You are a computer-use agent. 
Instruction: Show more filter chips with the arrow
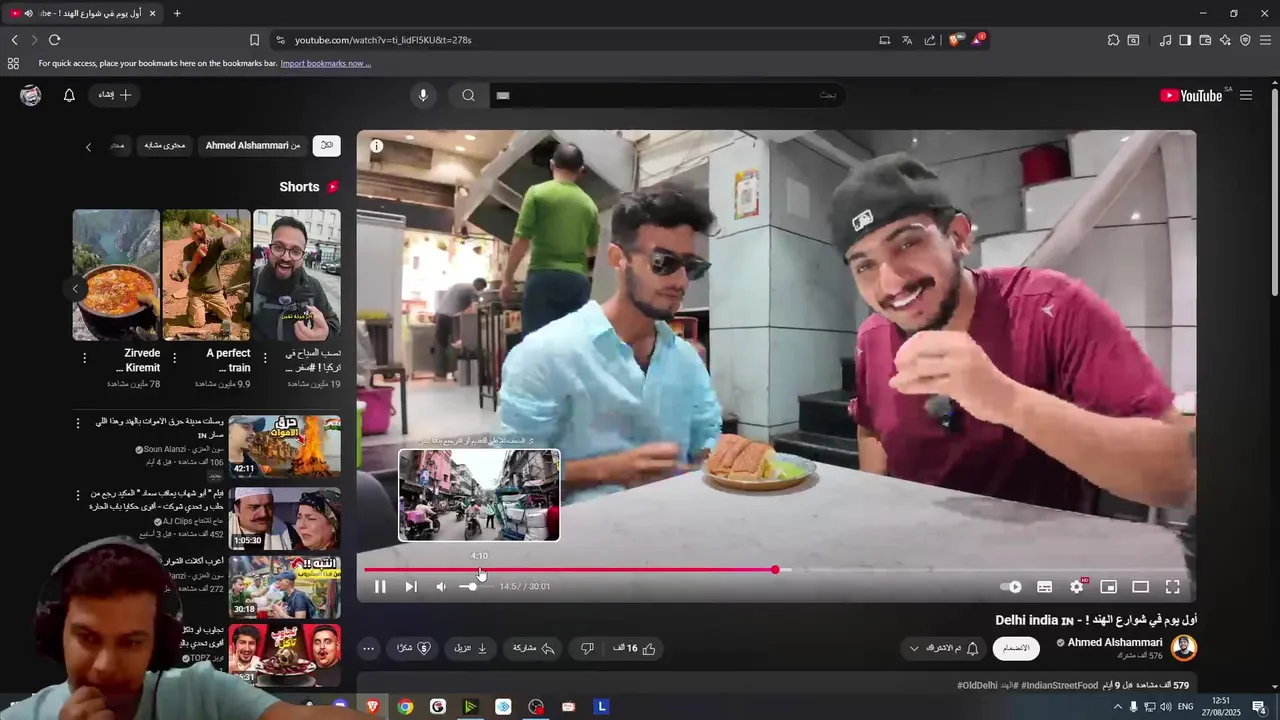pos(88,147)
